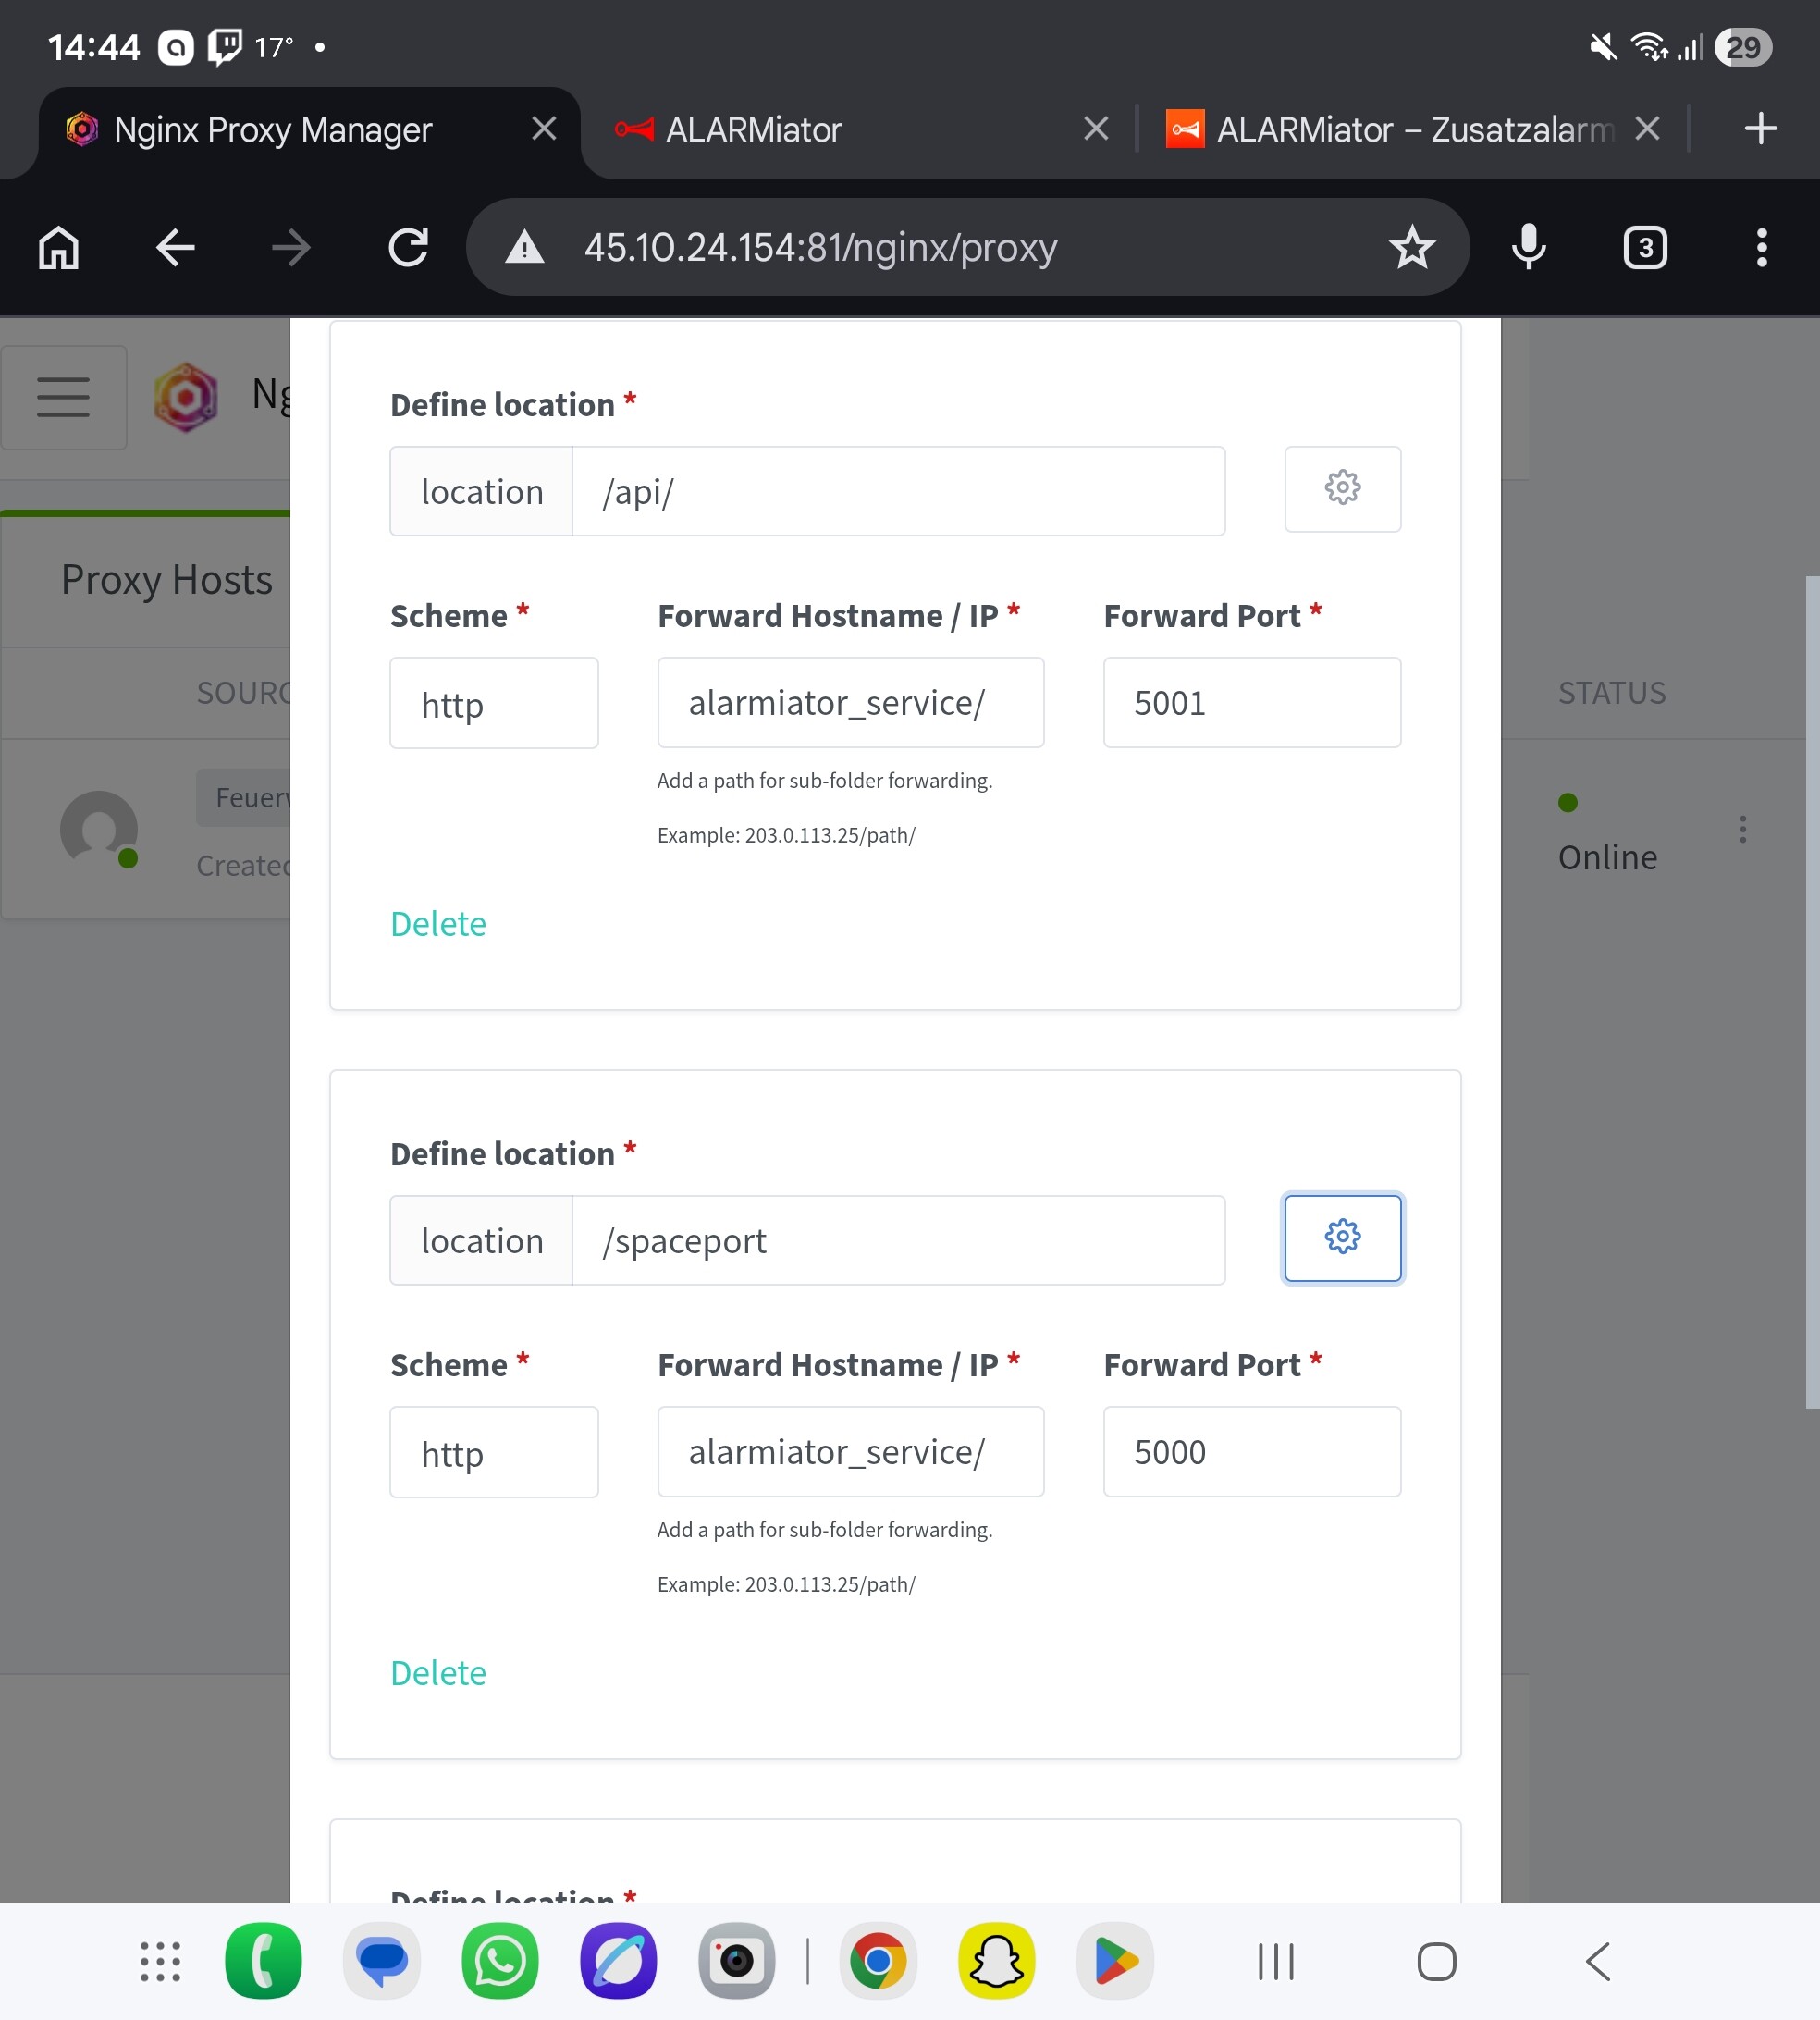
Task: Open Chrome three-dot overflow menu
Action: [1761, 247]
